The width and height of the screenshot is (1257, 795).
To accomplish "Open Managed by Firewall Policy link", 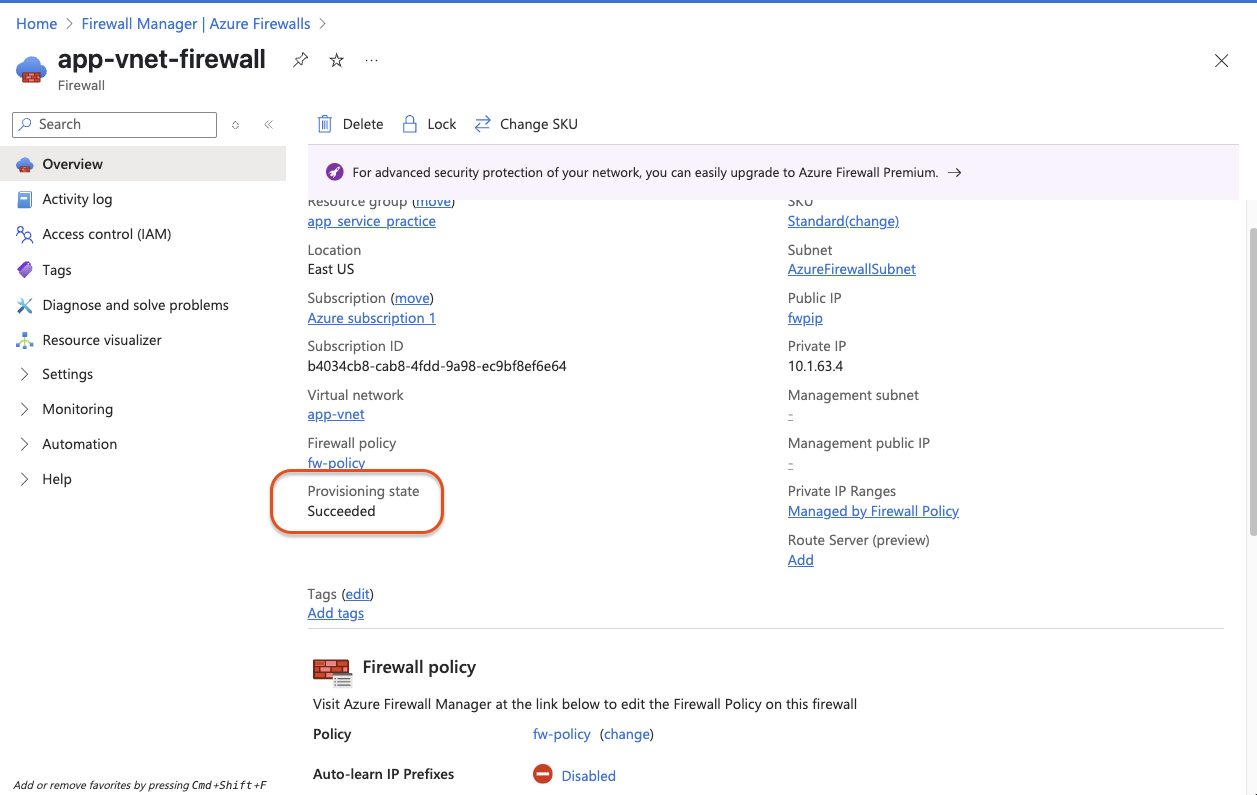I will (x=873, y=511).
